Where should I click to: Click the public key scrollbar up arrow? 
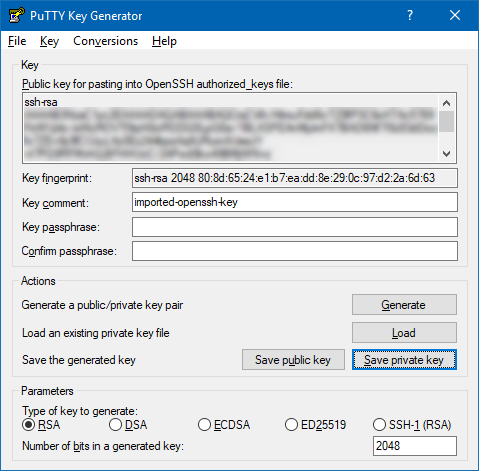pyautogui.click(x=447, y=103)
